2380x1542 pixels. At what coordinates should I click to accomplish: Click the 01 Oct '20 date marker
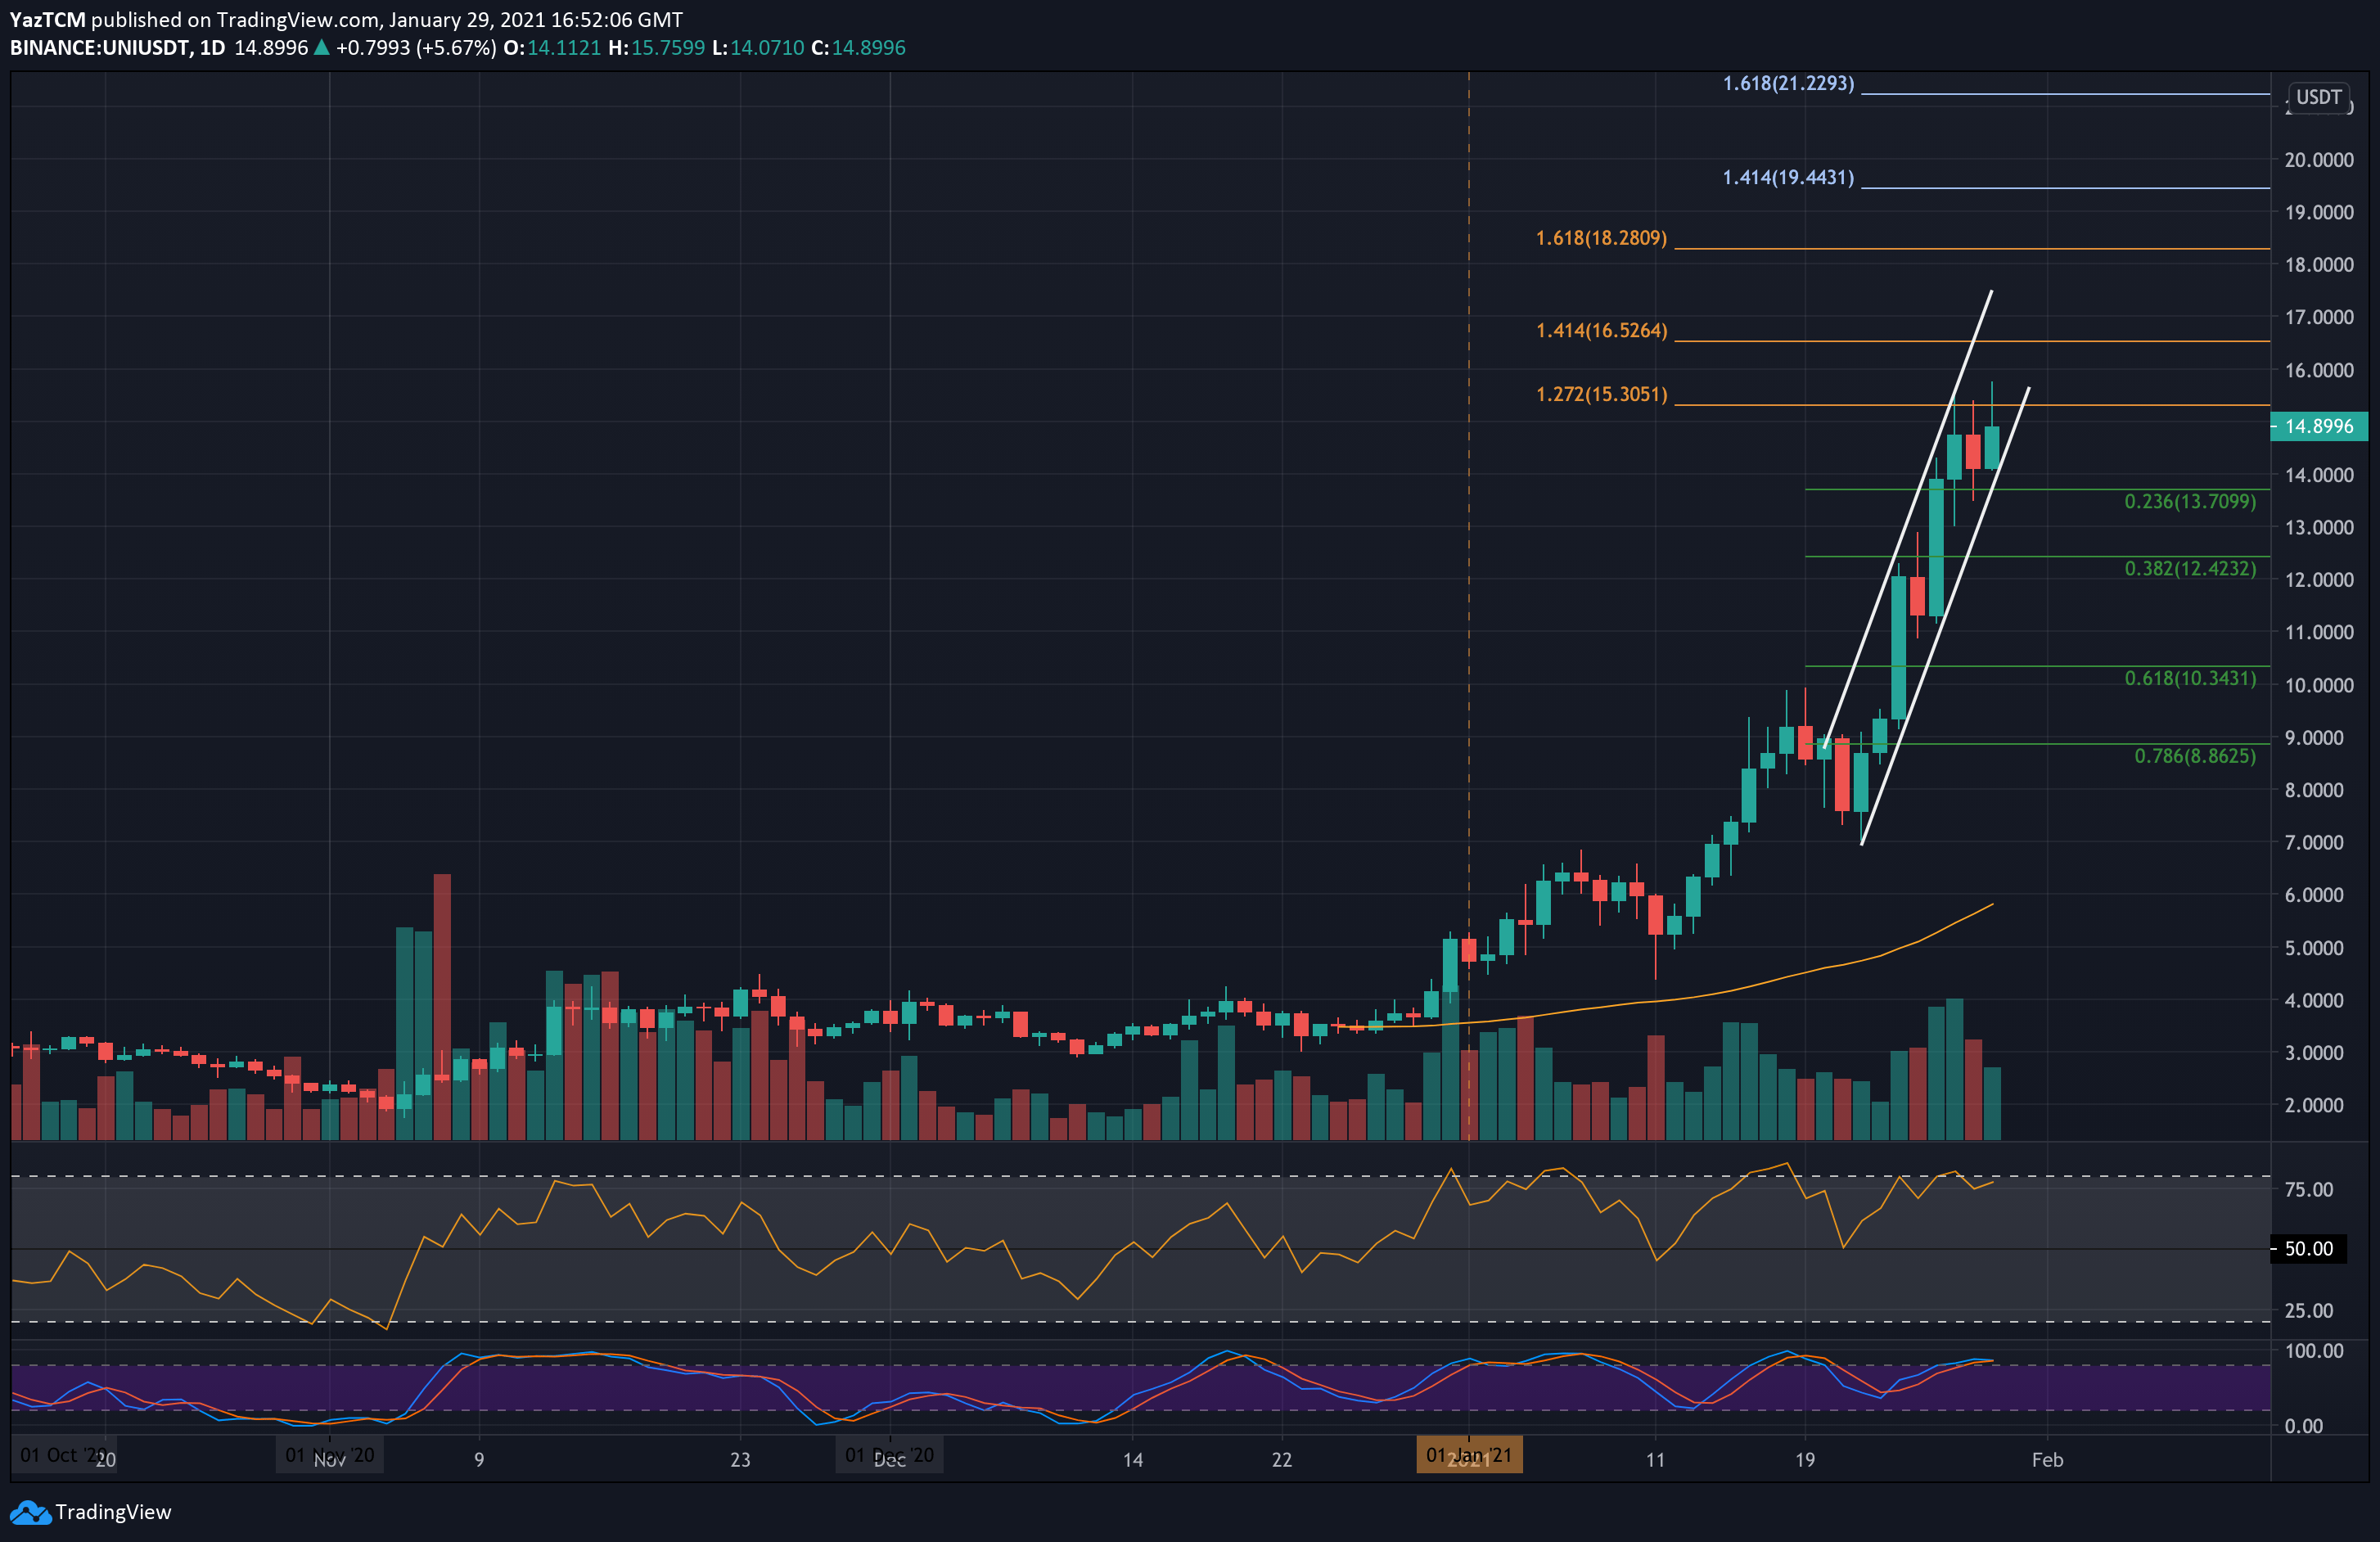click(62, 1455)
